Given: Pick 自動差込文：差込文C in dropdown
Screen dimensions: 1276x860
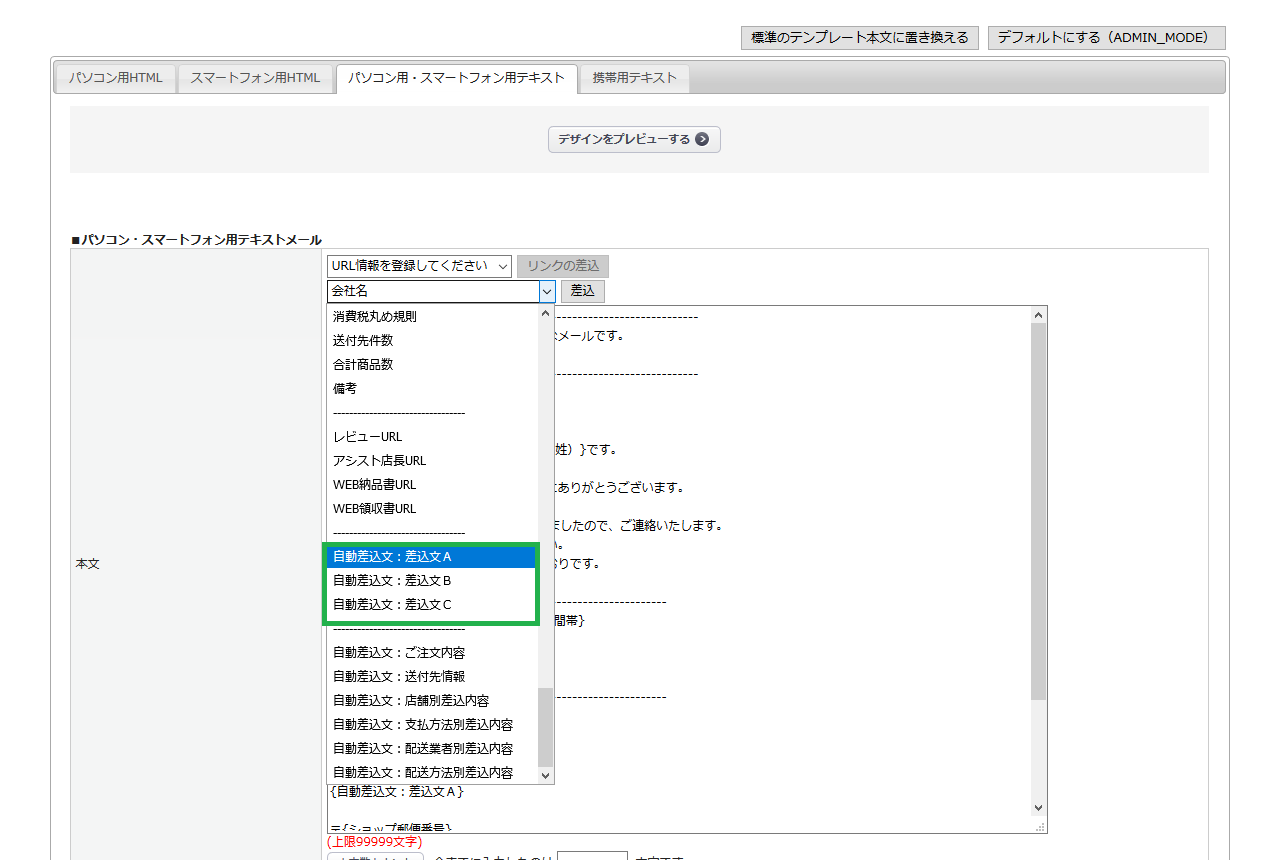Looking at the screenshot, I should (392, 605).
